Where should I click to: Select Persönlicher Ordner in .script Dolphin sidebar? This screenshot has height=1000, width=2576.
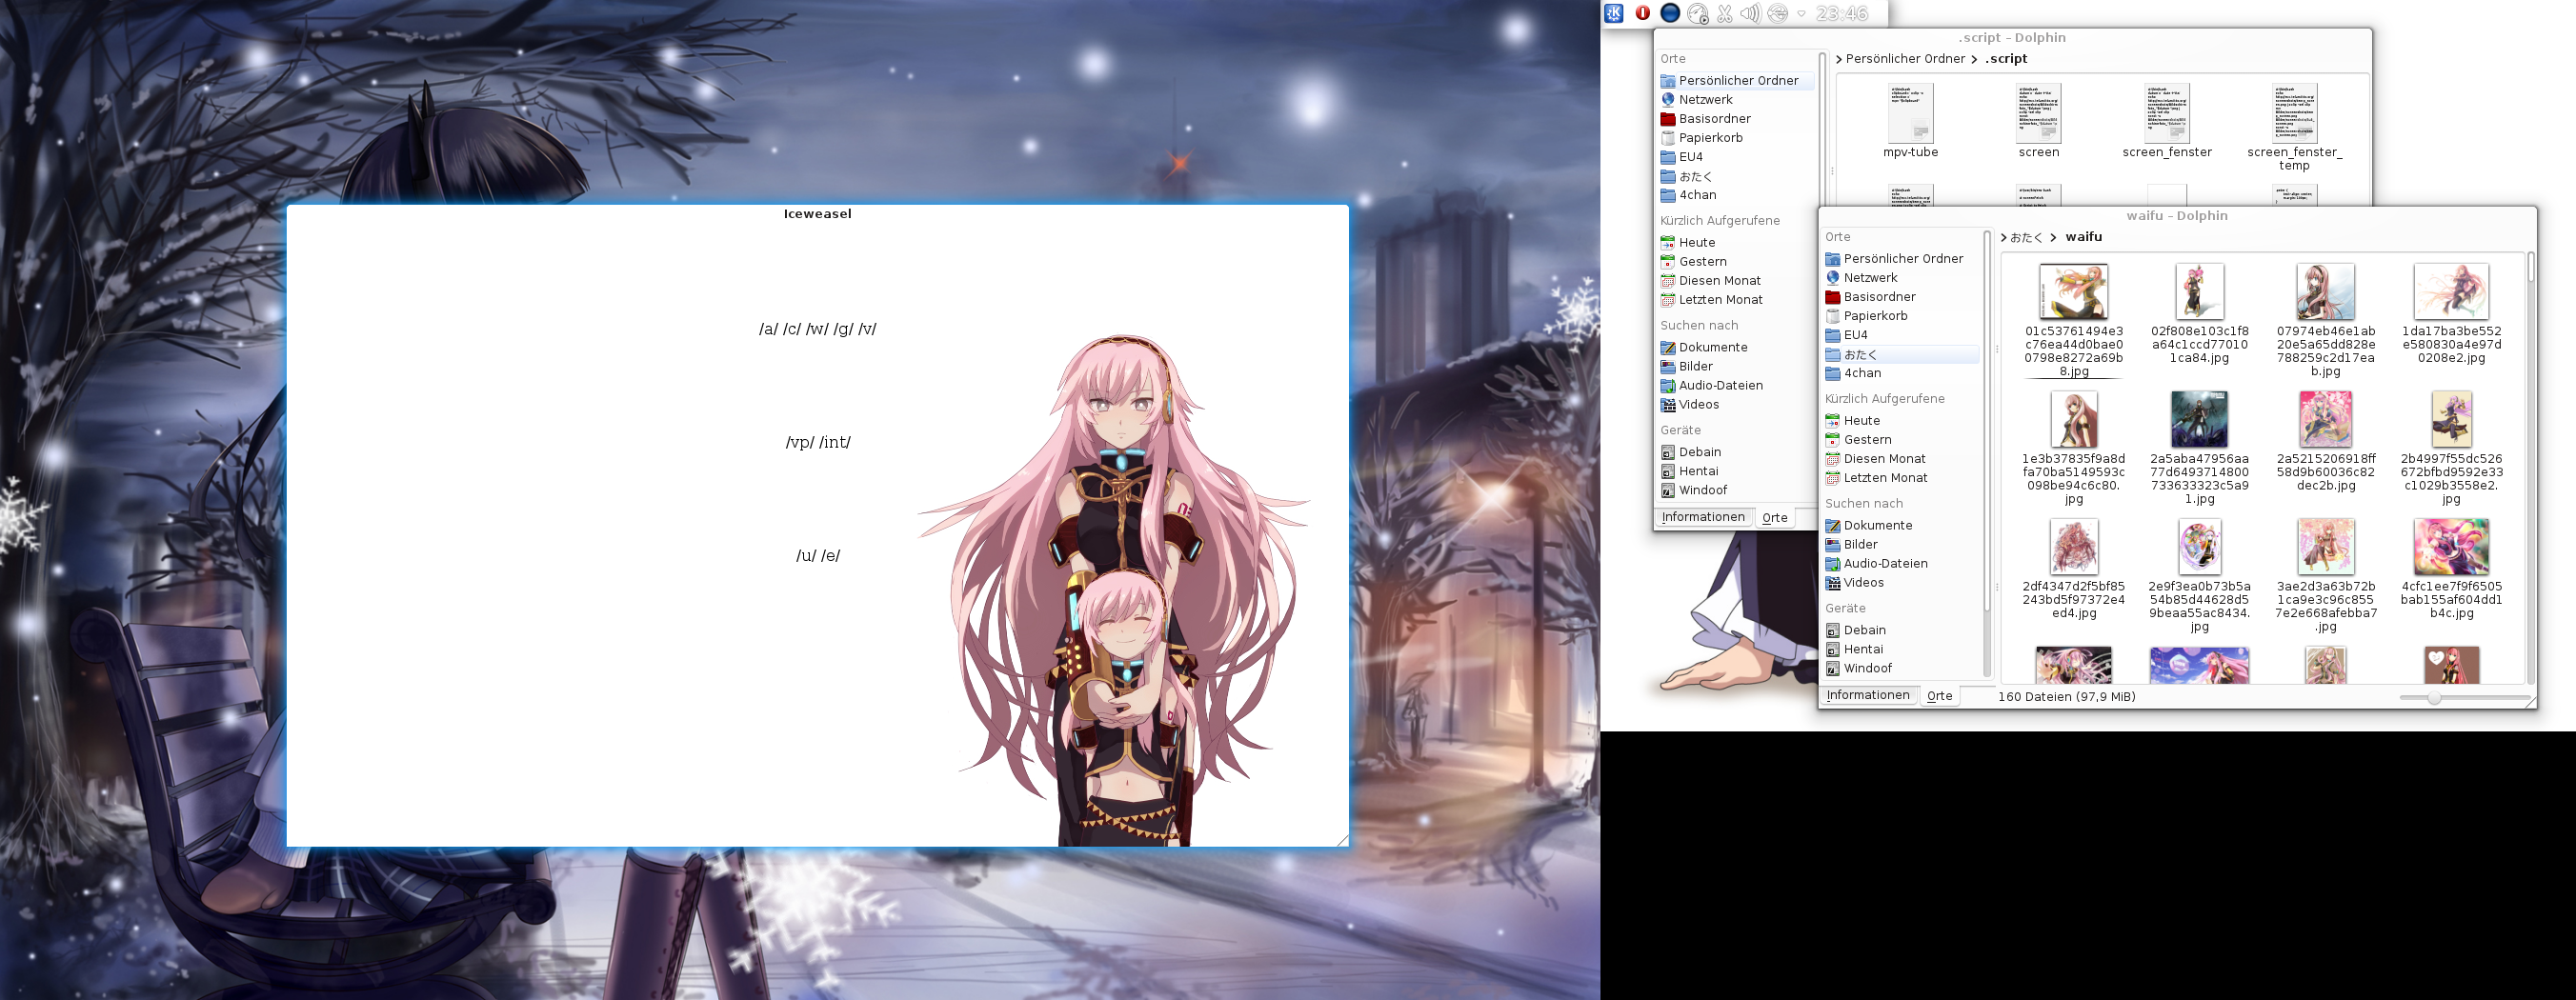tap(1736, 81)
